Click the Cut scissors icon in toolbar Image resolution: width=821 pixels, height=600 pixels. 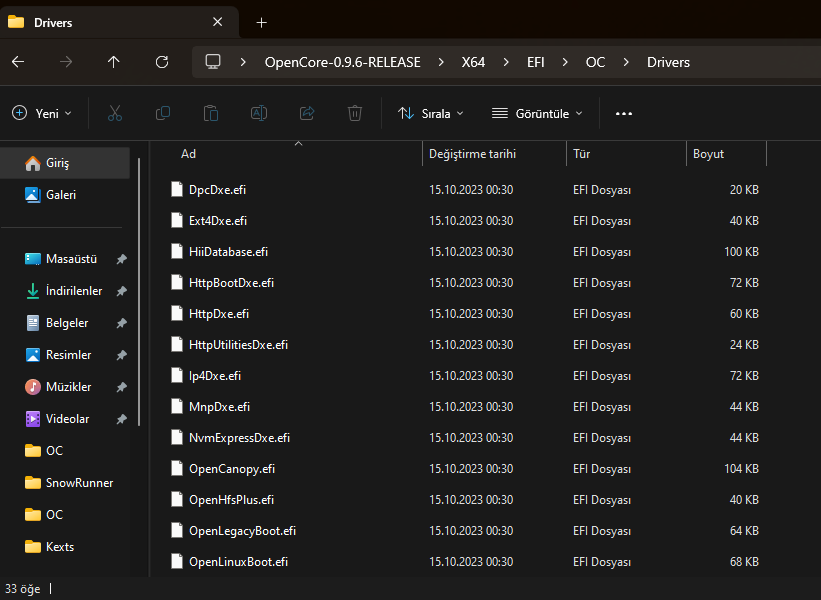coord(115,113)
